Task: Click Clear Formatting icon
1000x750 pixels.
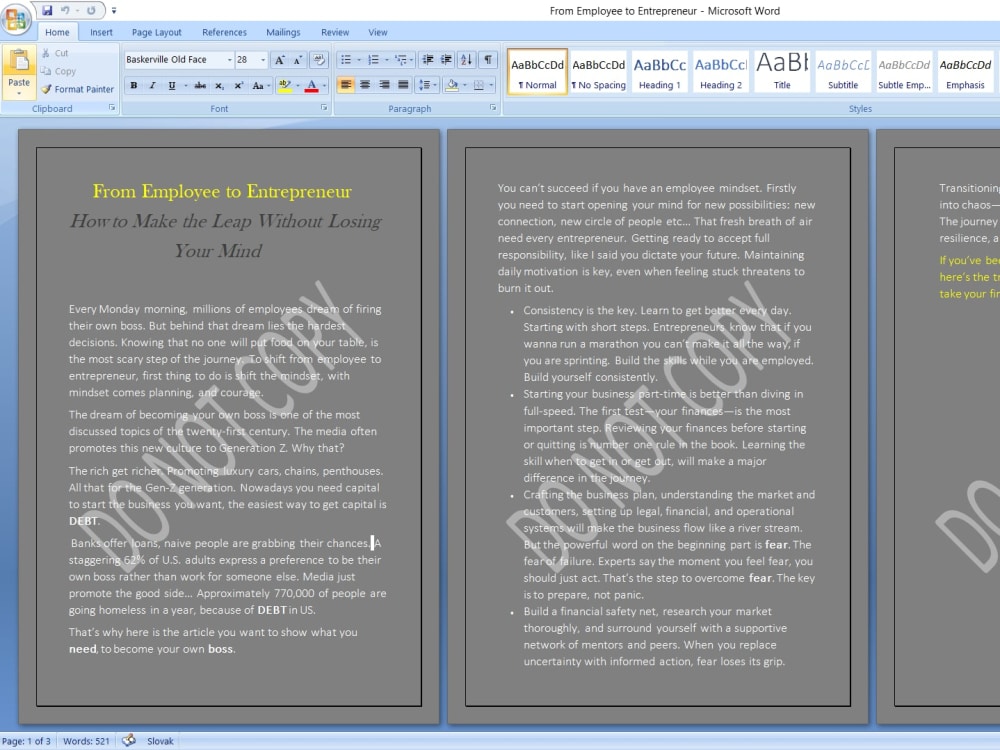Action: (319, 60)
